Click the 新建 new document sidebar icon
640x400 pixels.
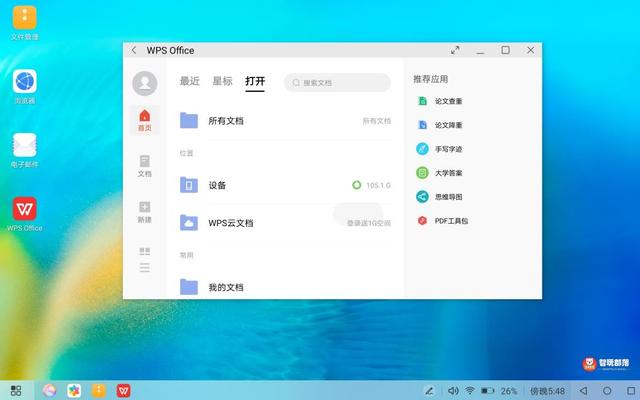(x=144, y=212)
